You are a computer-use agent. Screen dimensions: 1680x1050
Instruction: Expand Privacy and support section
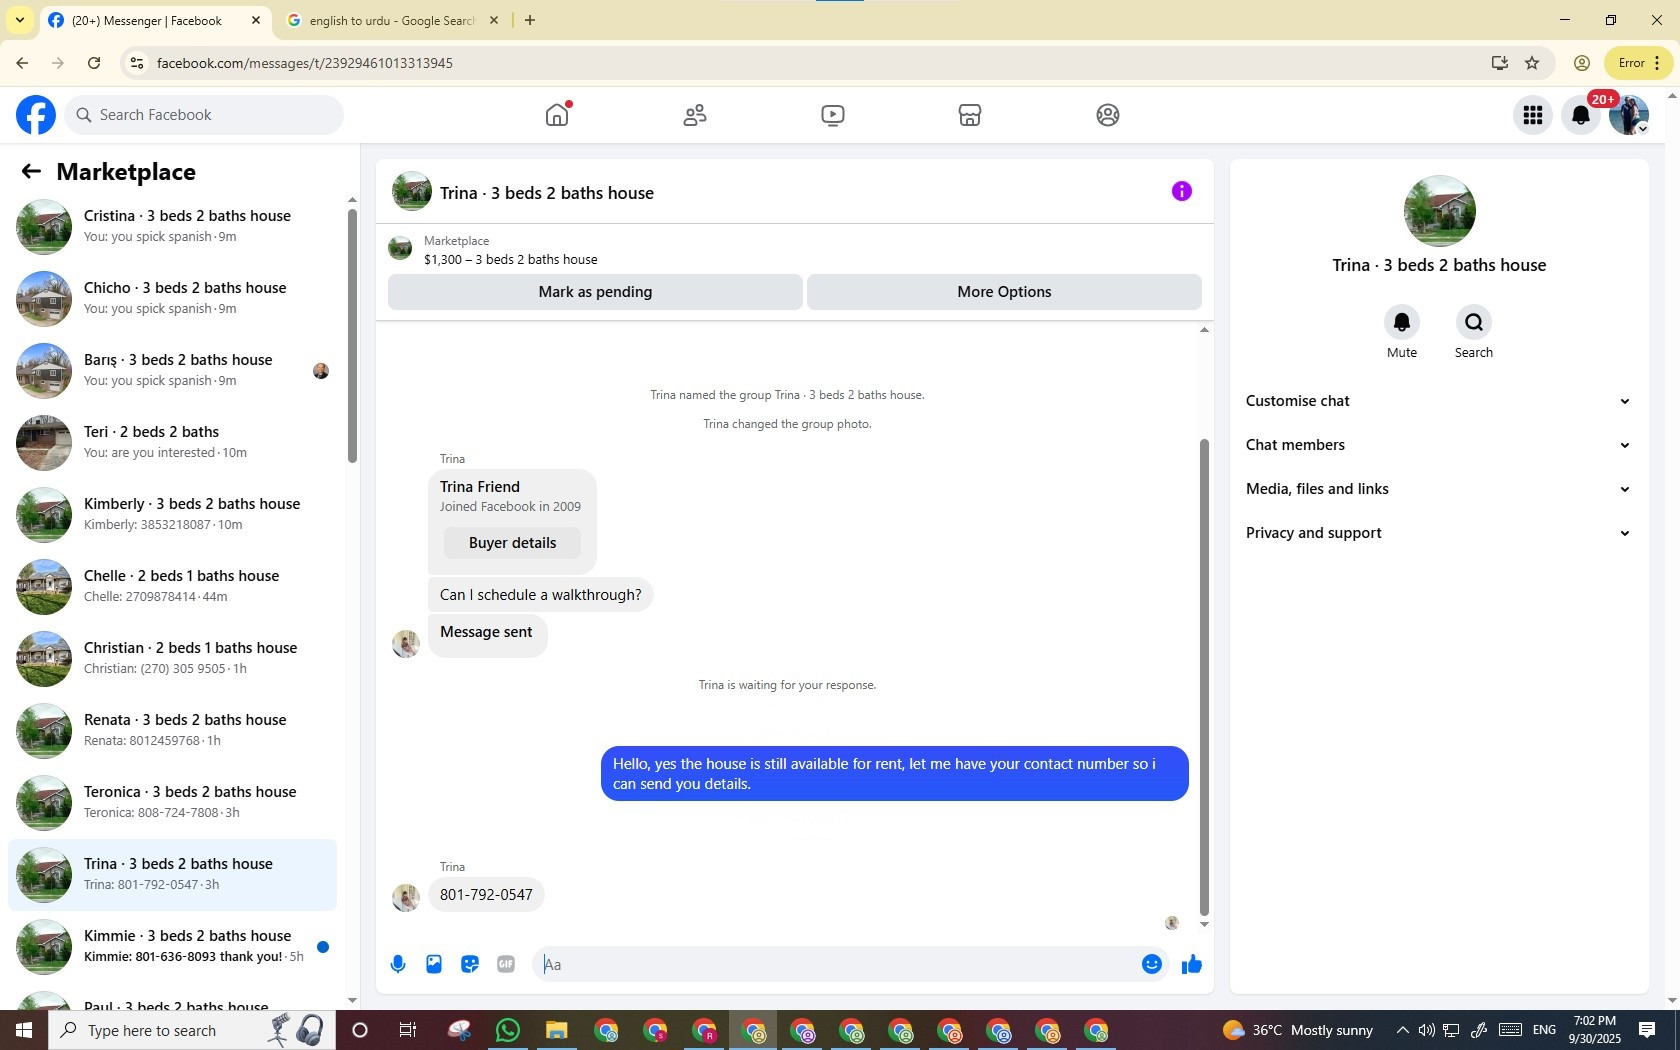pos(1438,533)
